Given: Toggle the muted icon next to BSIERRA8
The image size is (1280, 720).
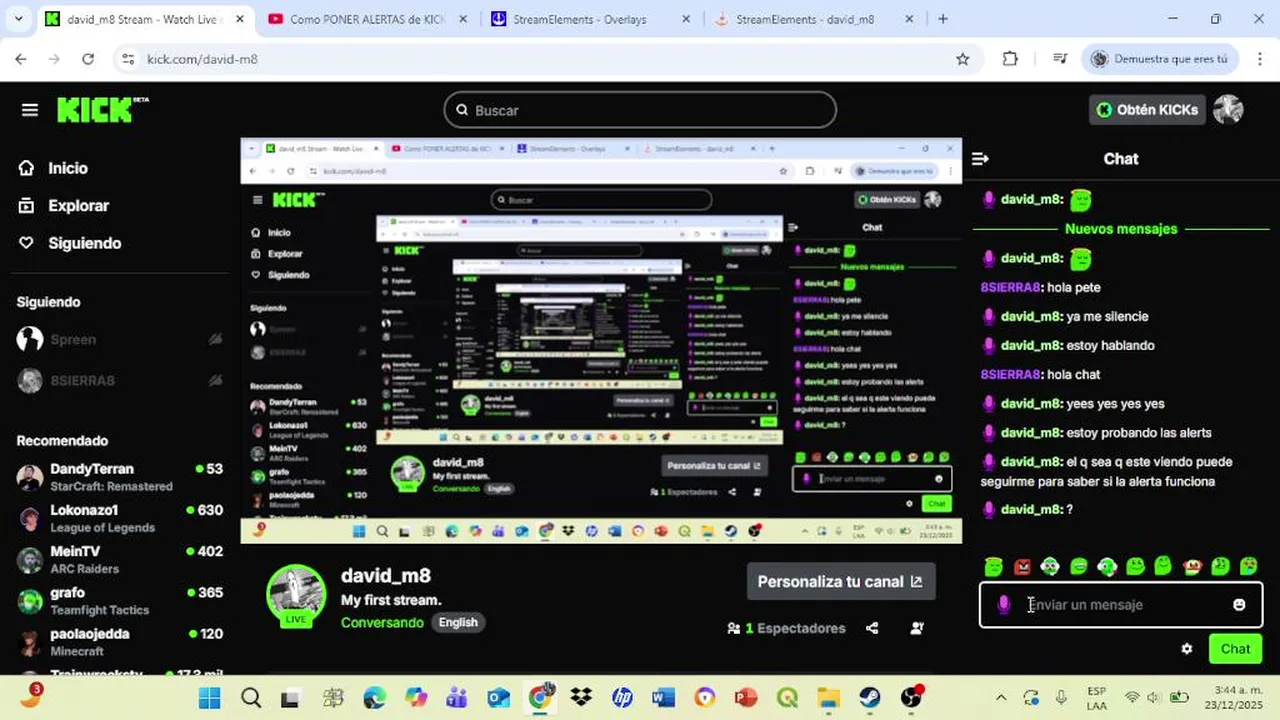Looking at the screenshot, I should click(215, 381).
